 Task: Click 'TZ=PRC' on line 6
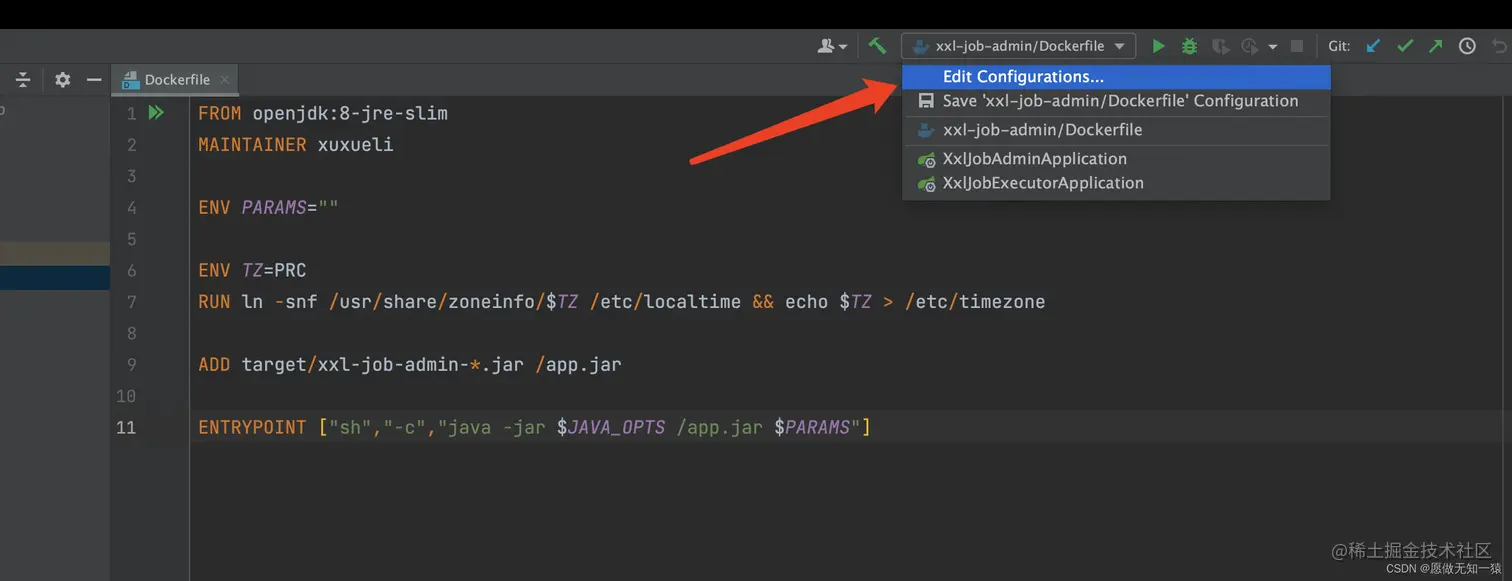tap(274, 270)
